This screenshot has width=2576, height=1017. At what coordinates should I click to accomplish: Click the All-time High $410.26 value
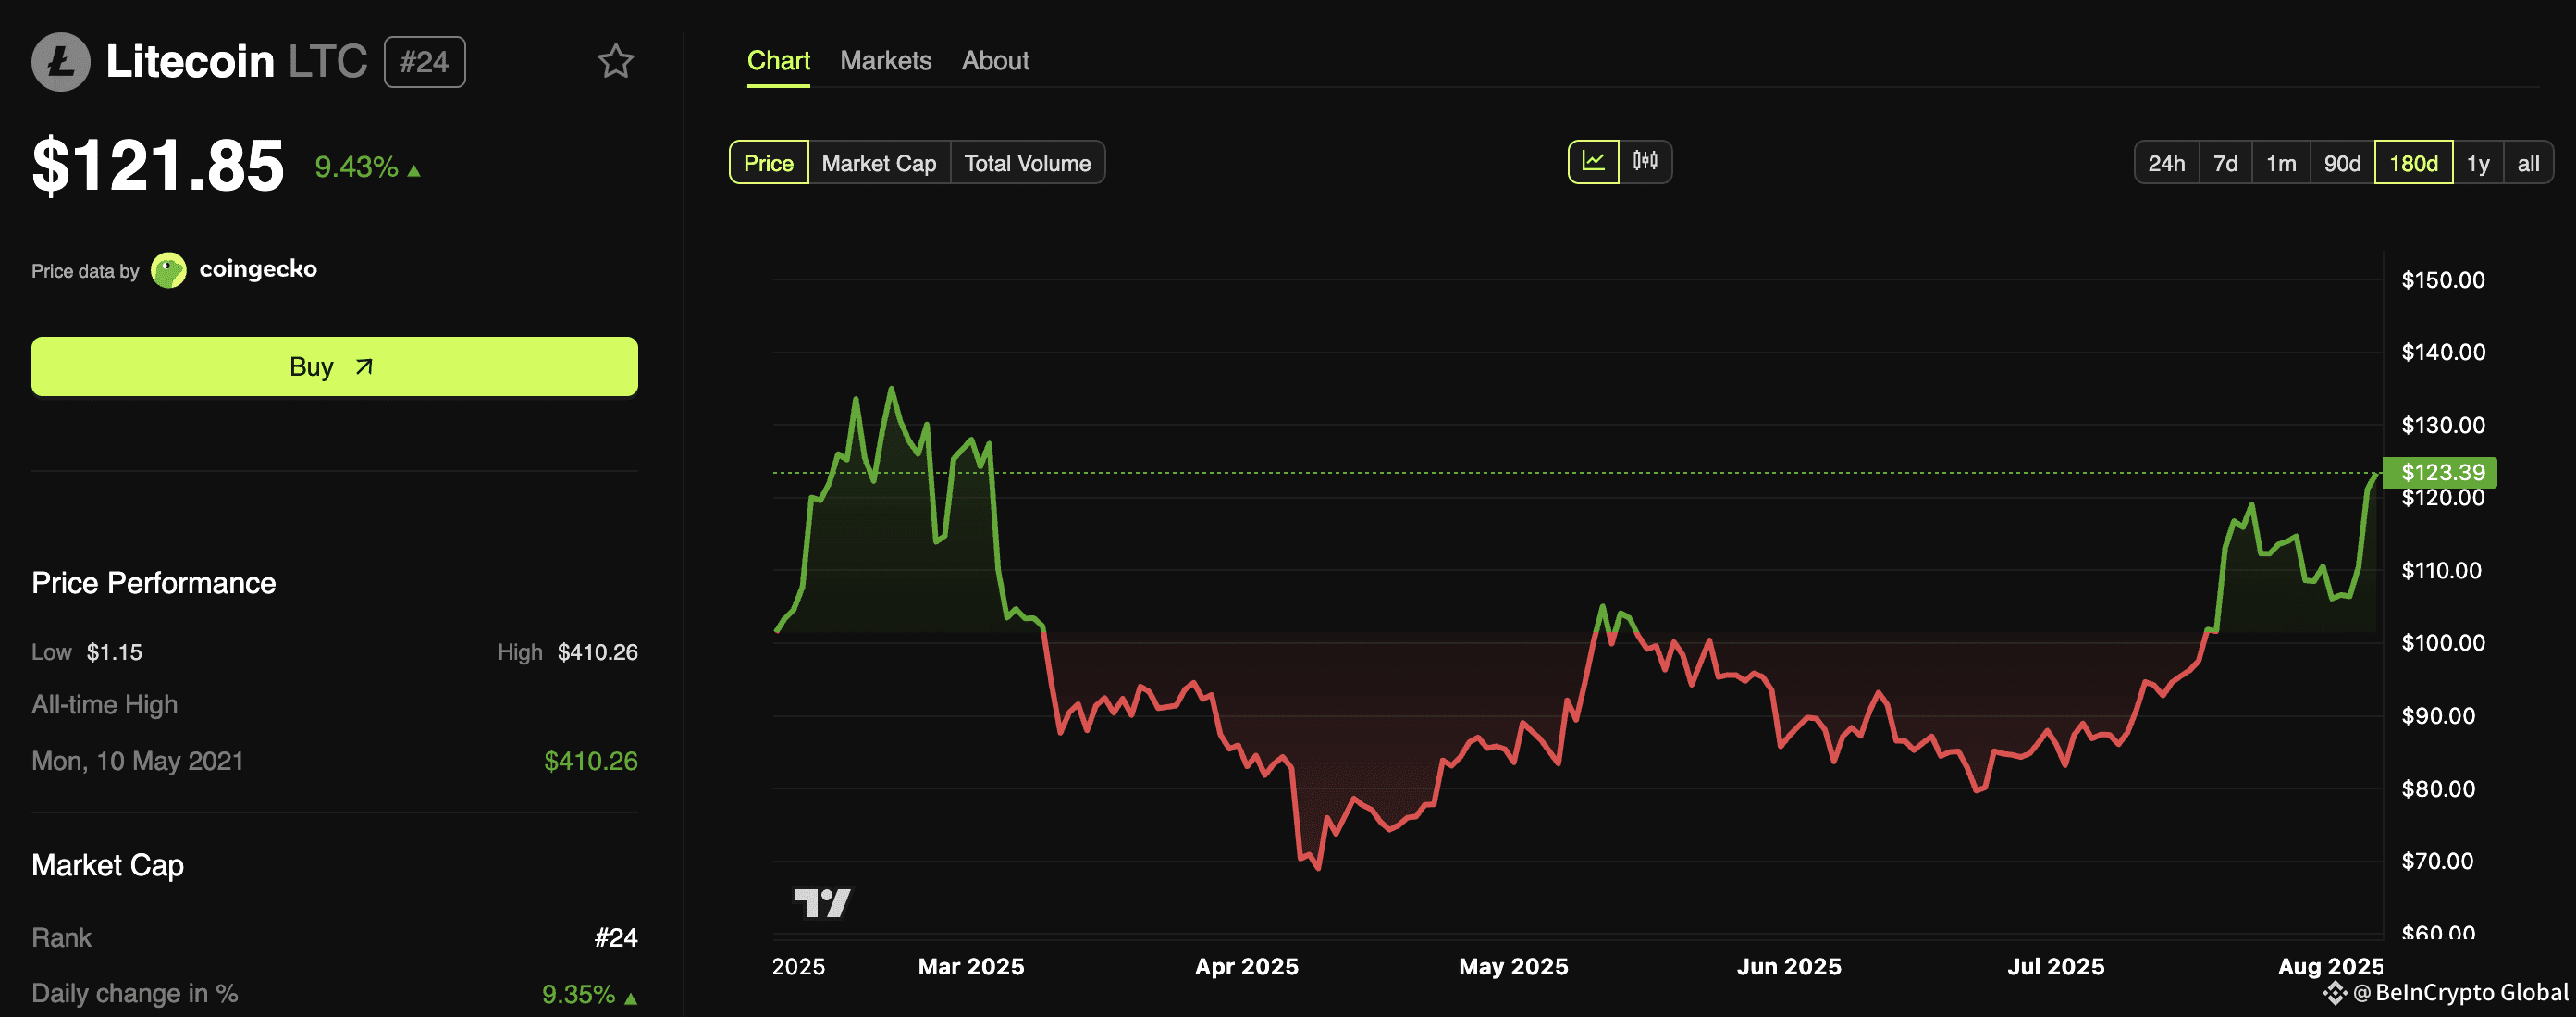[x=590, y=761]
